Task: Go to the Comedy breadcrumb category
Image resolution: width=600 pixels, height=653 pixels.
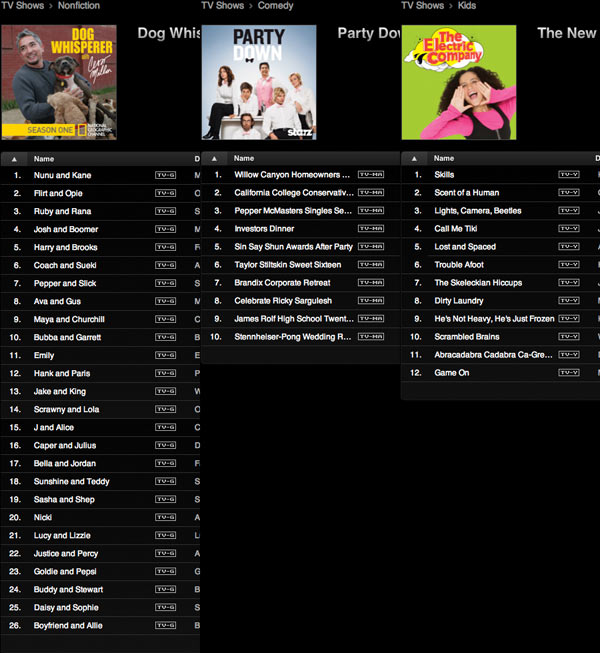Action: (275, 6)
